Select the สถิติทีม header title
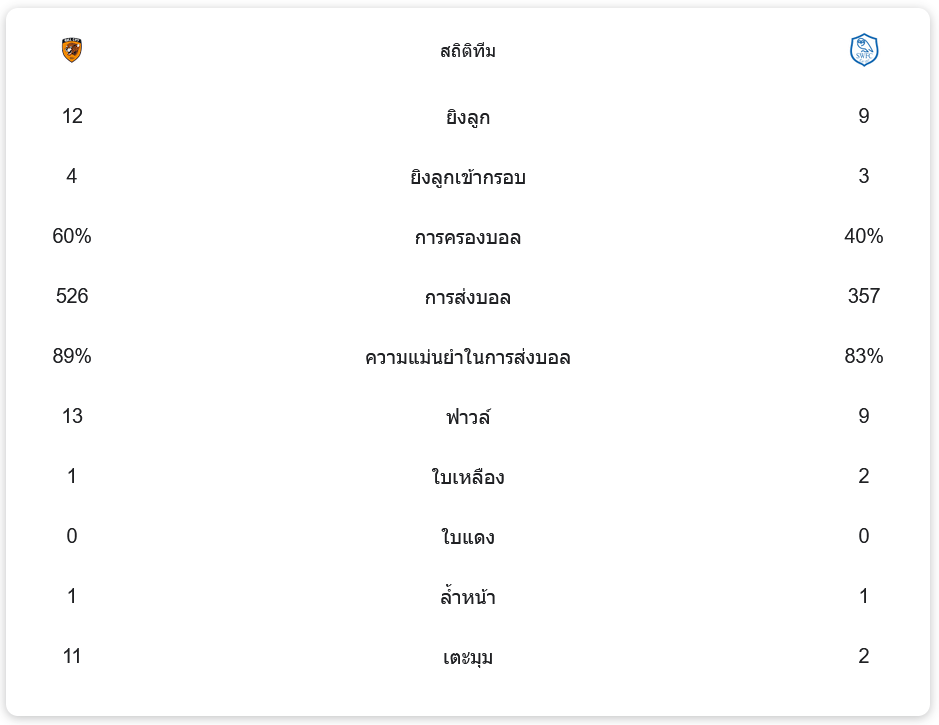The image size is (939, 725). [x=468, y=51]
